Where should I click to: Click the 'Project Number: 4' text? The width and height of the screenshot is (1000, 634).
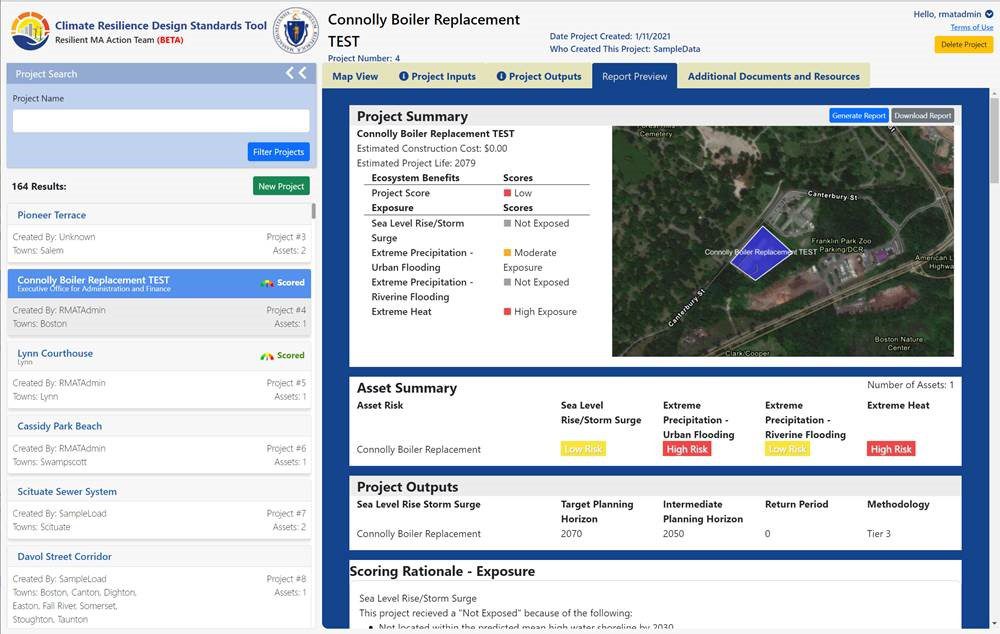click(364, 58)
